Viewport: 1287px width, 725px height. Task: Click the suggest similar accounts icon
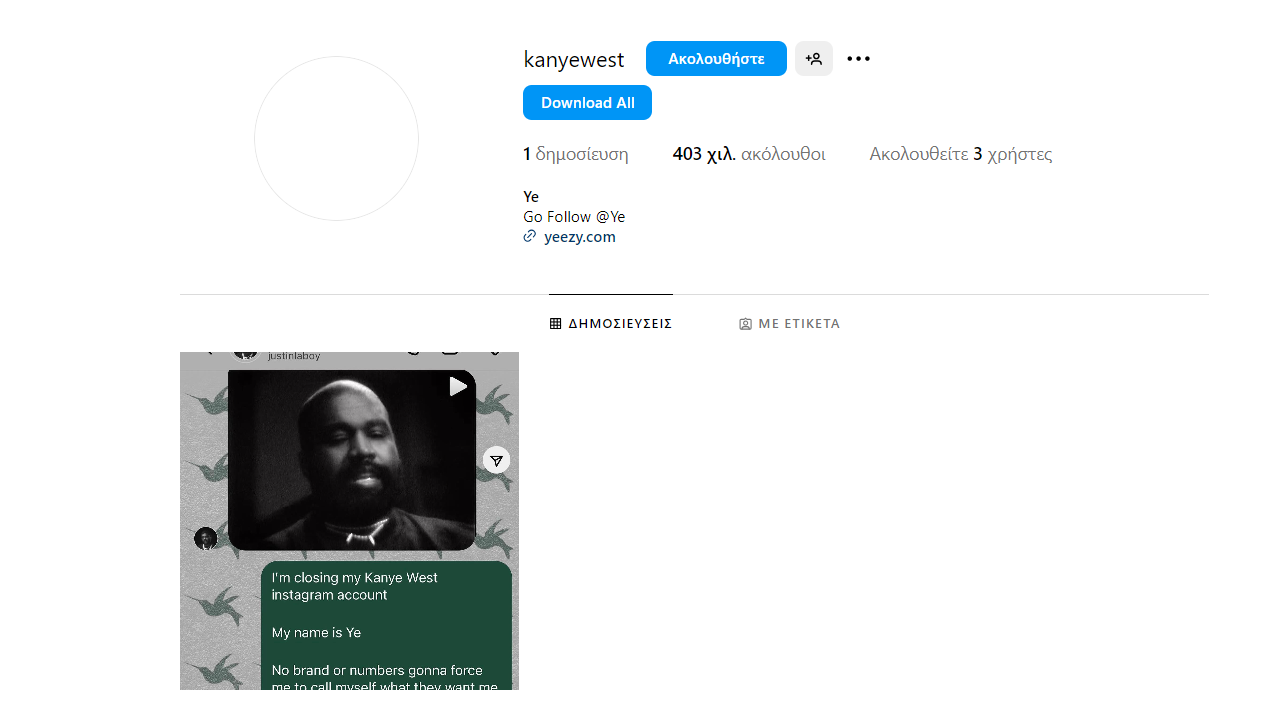click(813, 59)
